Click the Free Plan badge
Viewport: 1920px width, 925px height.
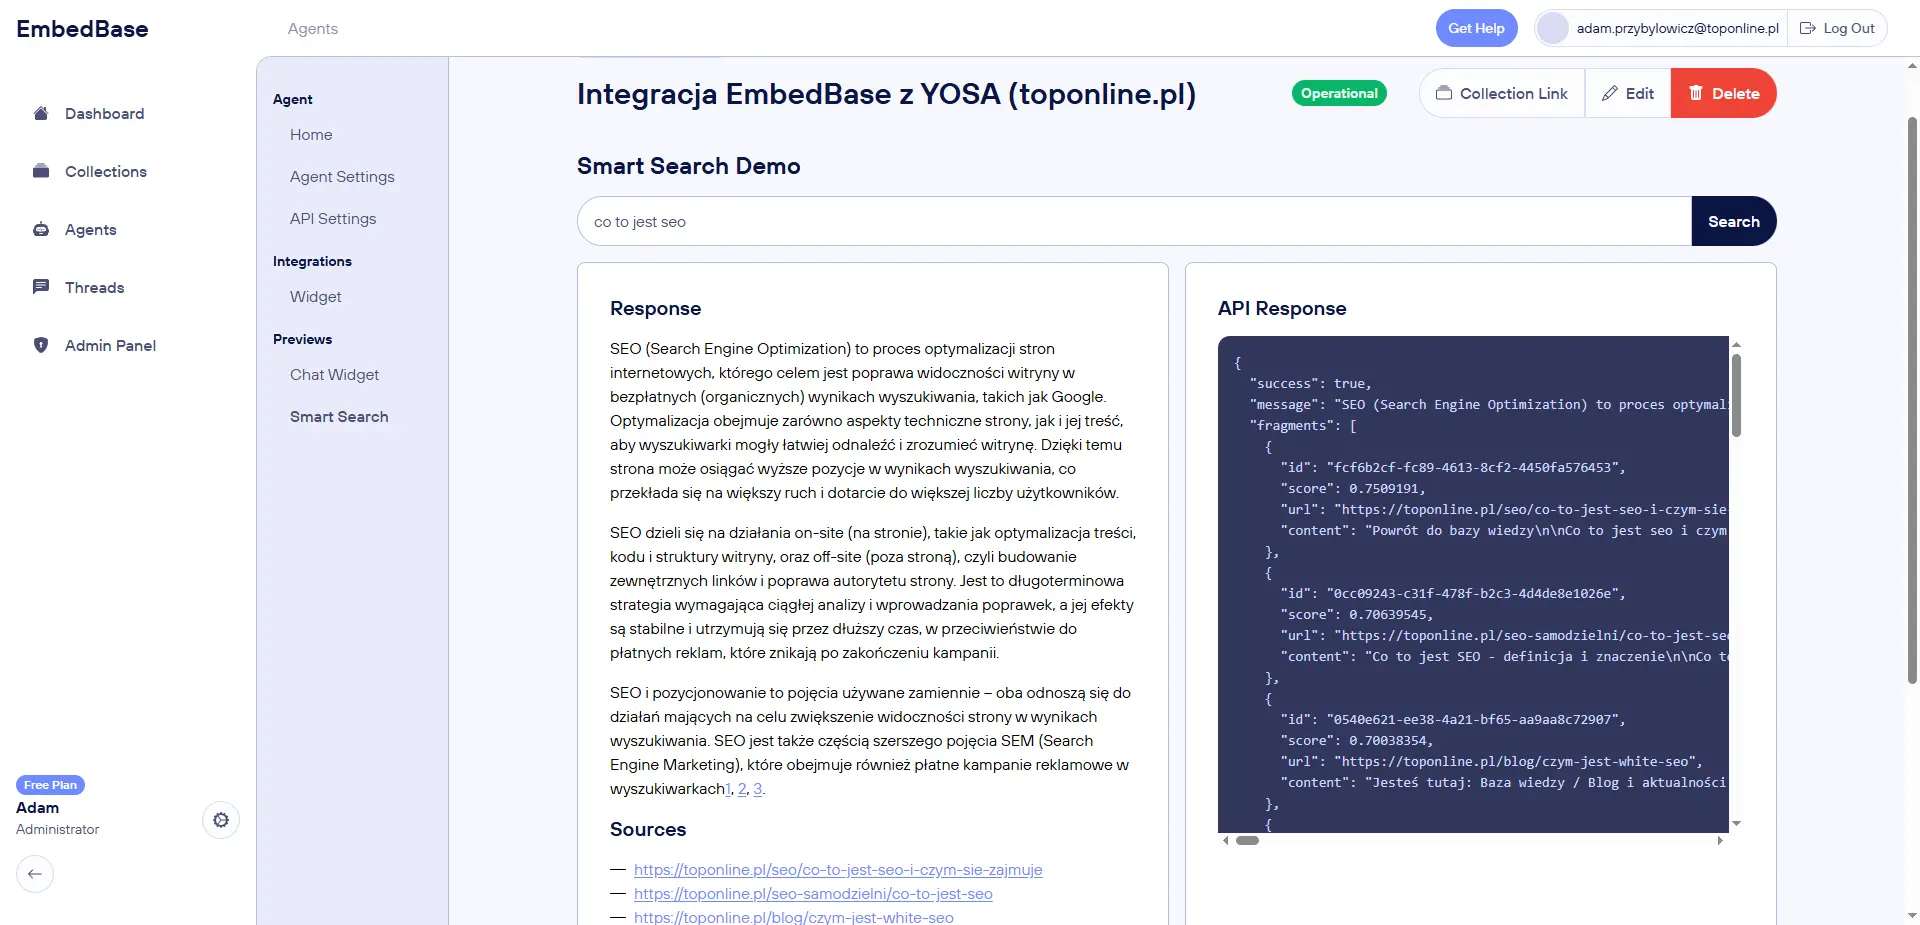coord(50,785)
